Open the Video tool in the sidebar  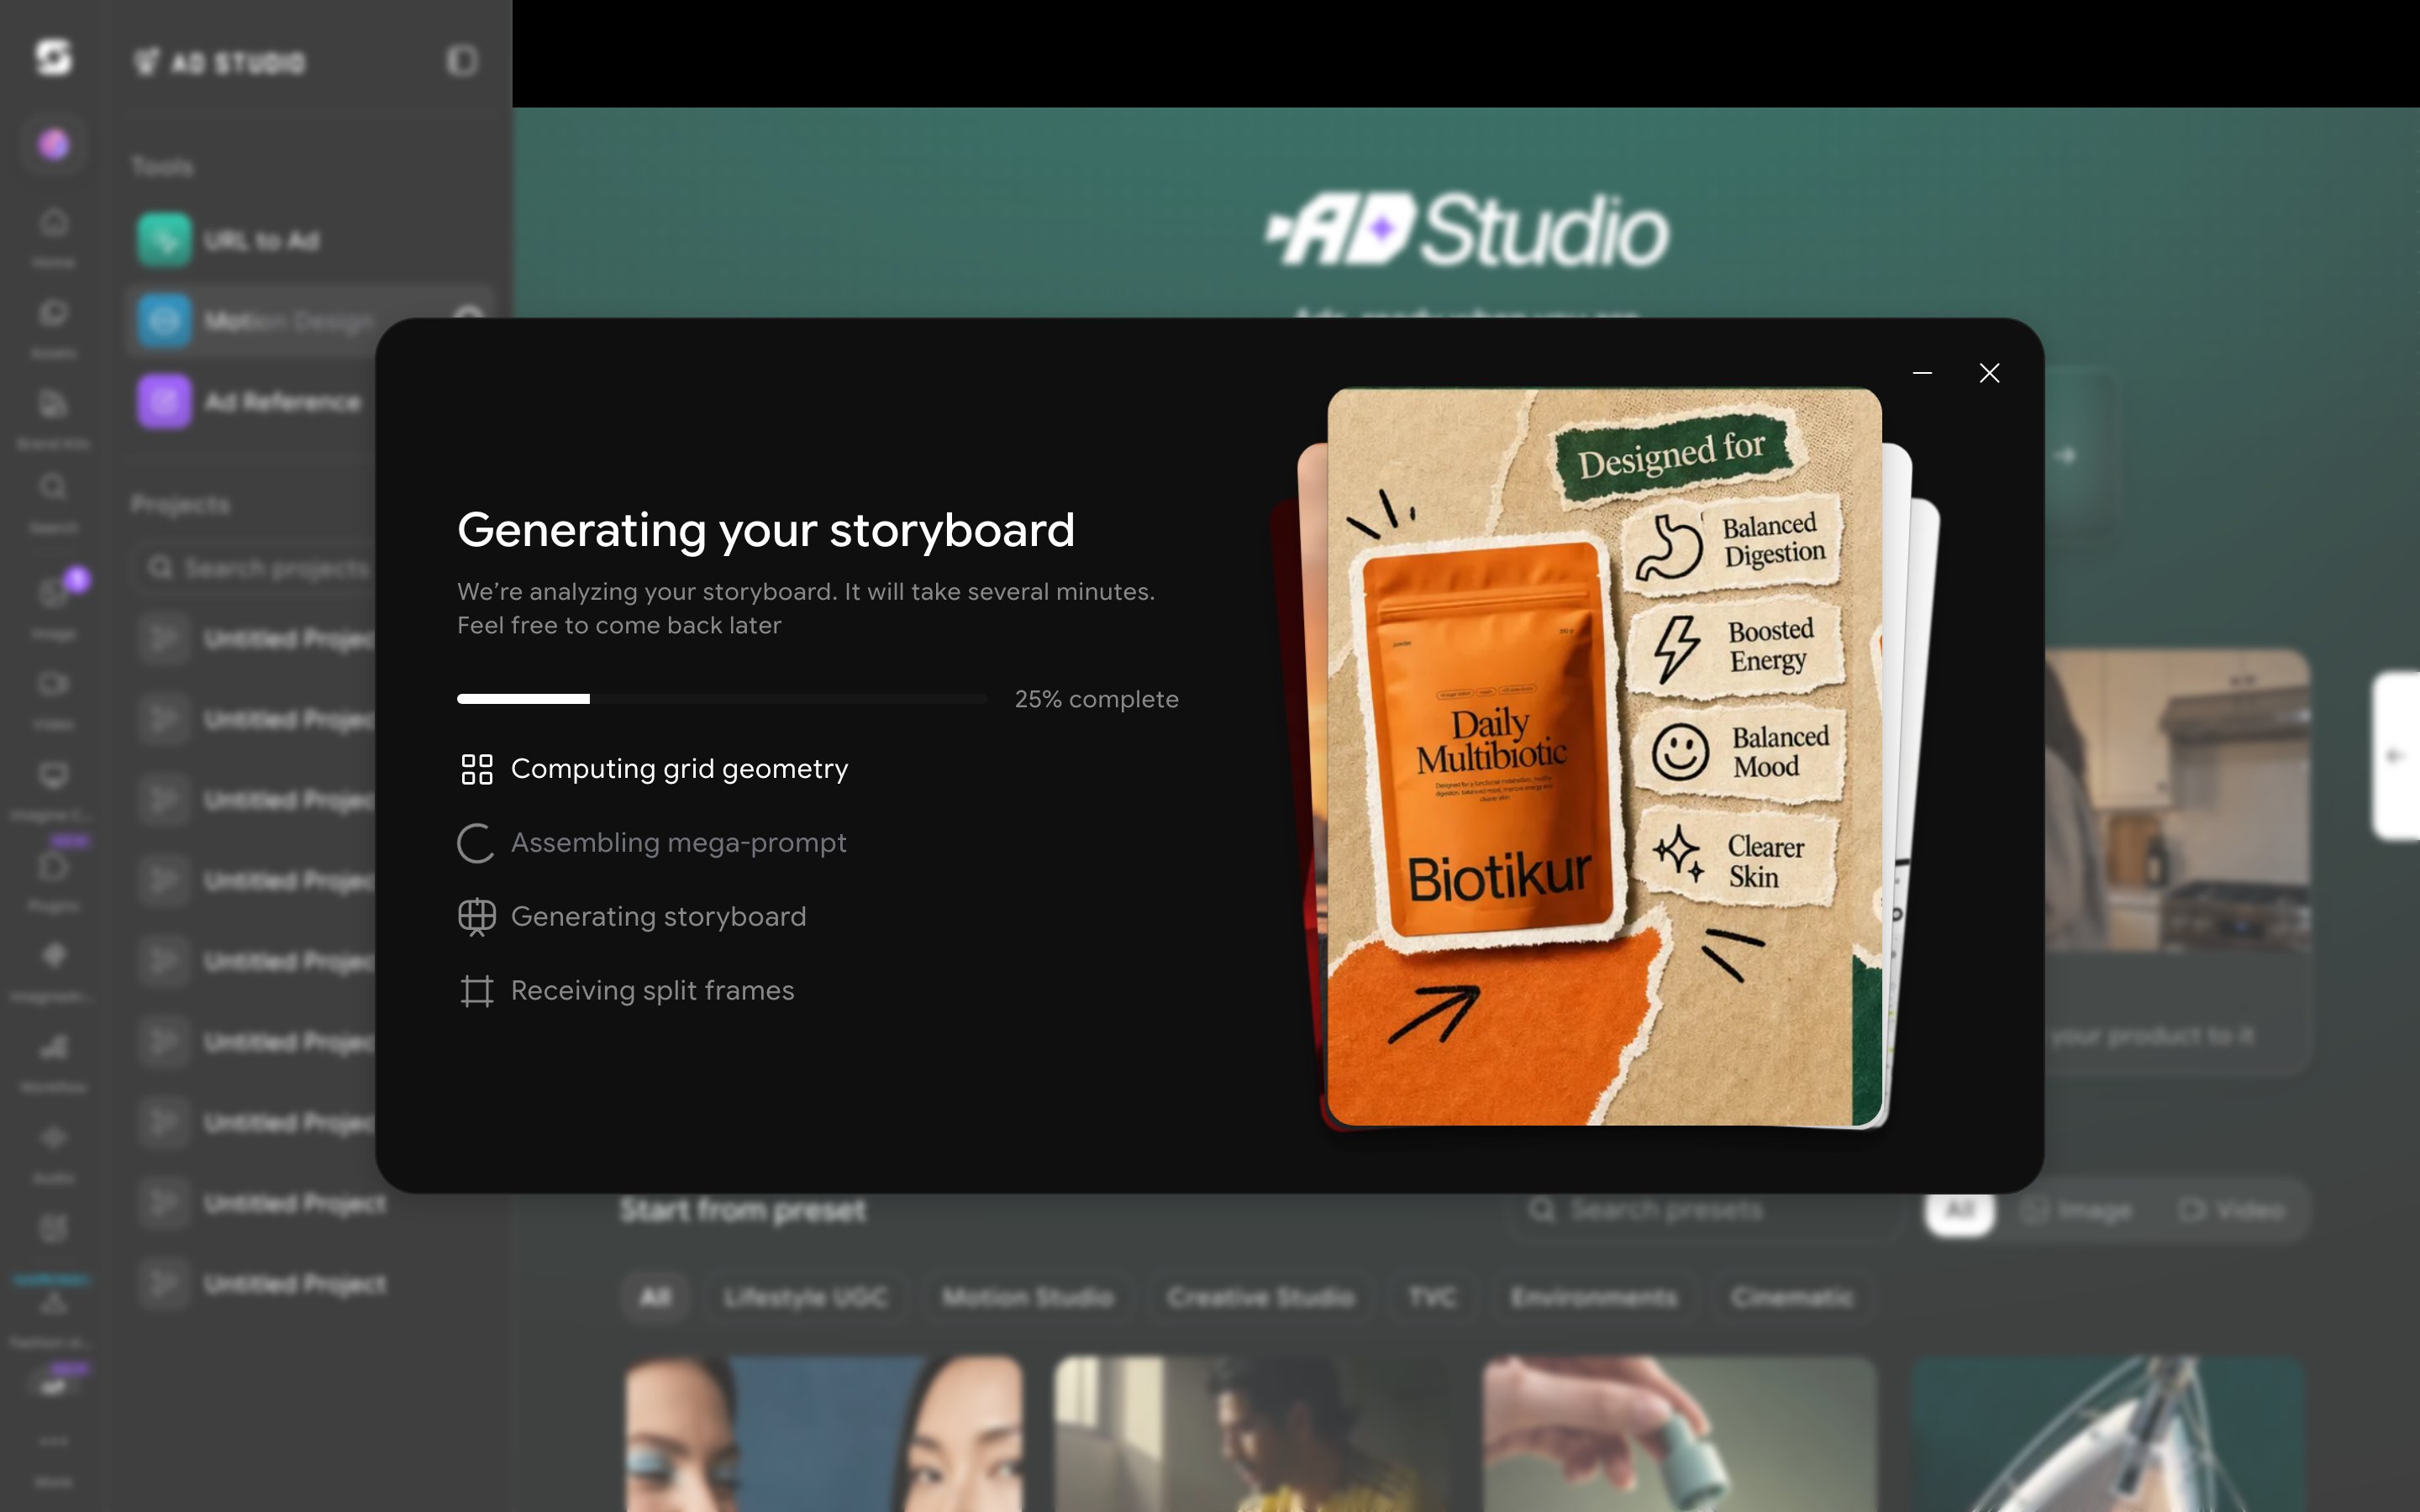tap(54, 698)
